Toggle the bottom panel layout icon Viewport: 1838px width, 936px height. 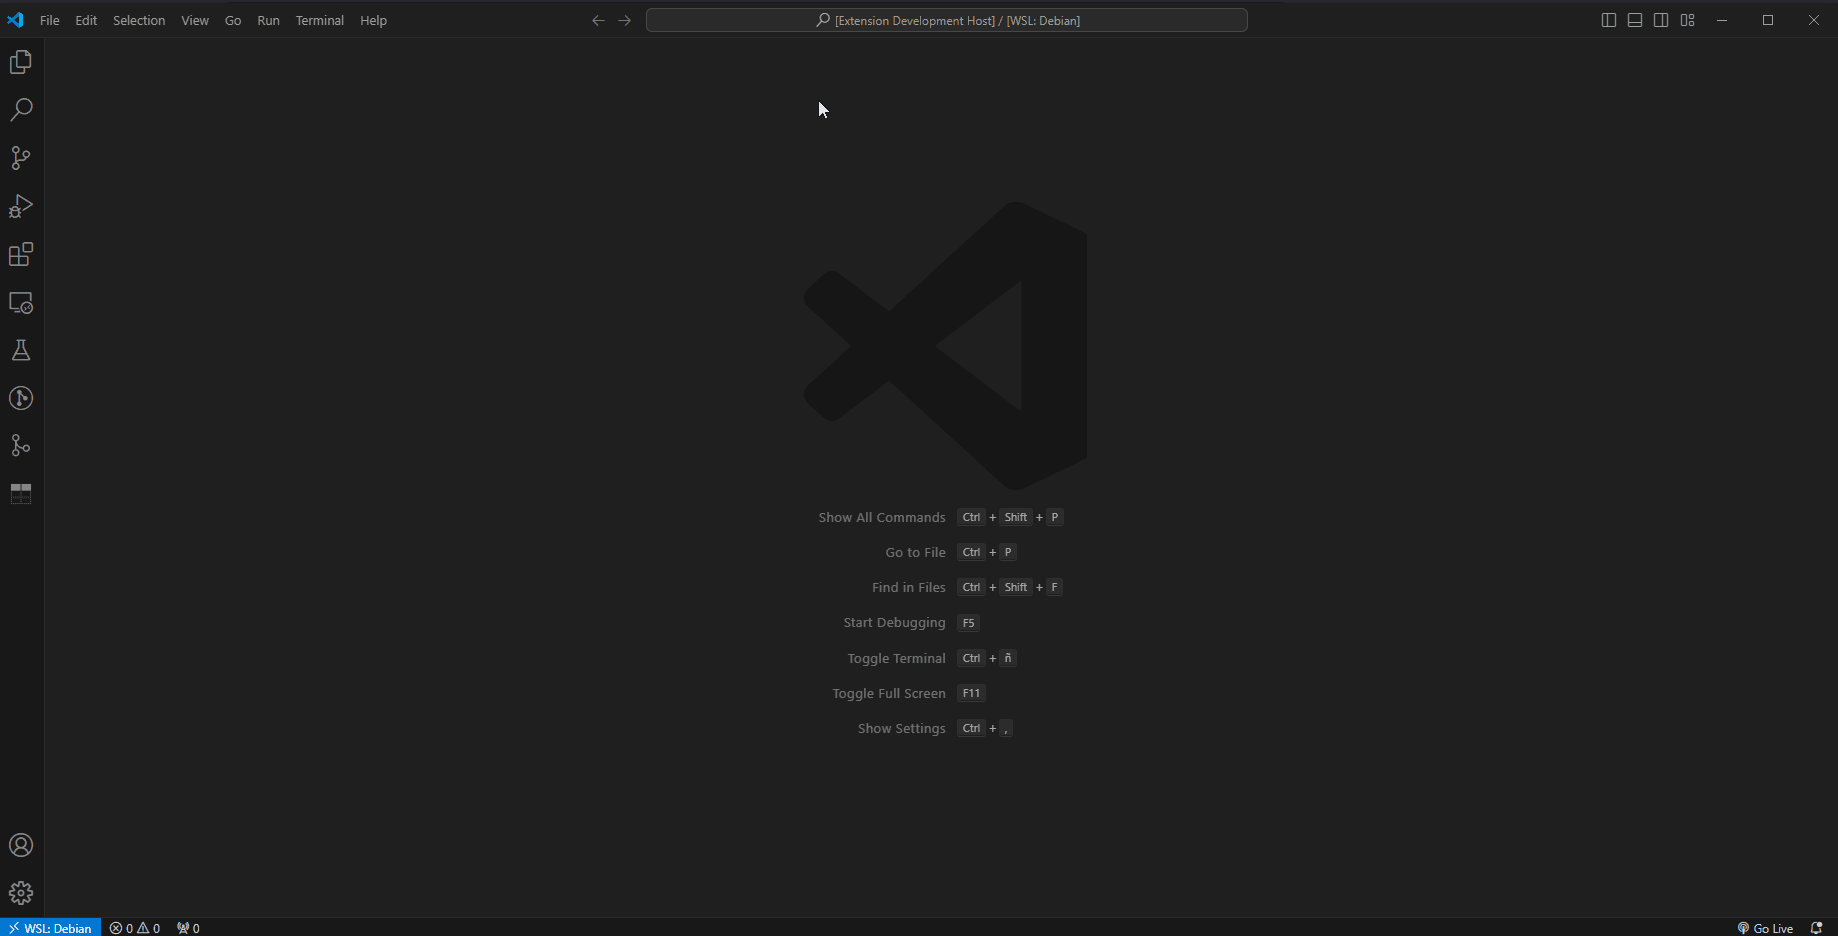pyautogui.click(x=1635, y=20)
